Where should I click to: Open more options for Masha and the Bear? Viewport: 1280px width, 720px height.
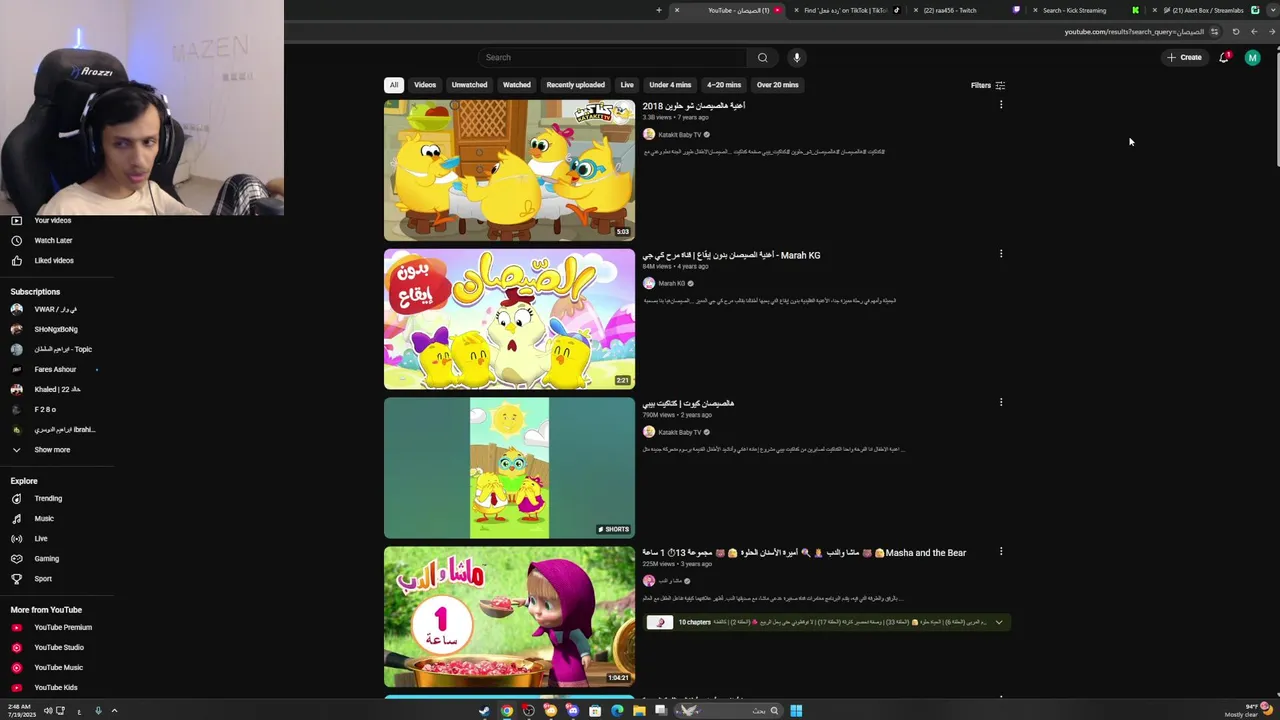1001,552
